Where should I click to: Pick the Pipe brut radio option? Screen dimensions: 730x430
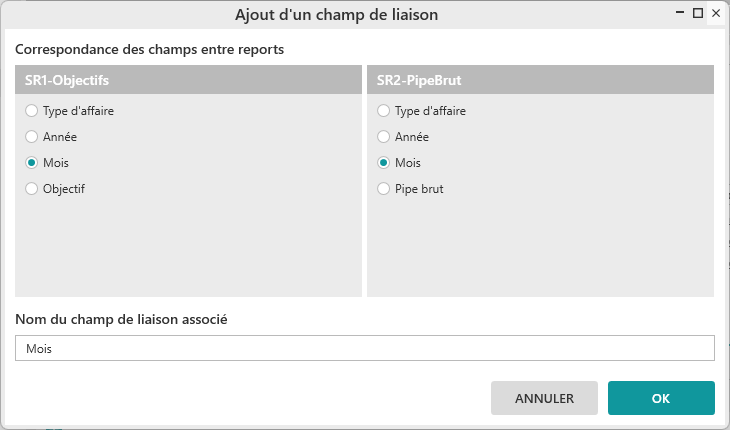[384, 188]
